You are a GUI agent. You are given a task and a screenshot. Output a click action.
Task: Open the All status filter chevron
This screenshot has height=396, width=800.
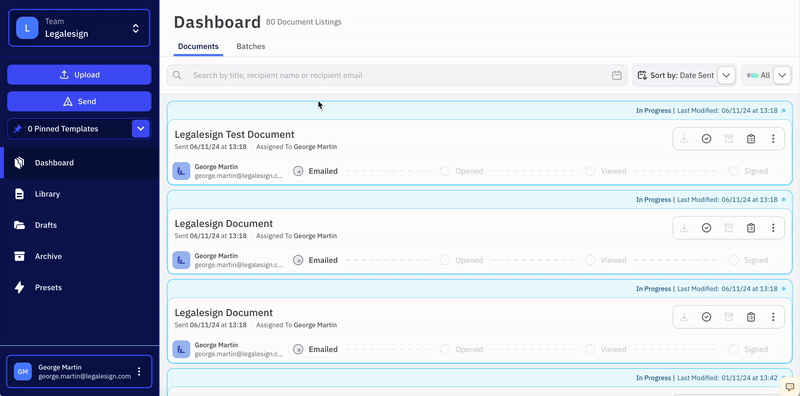click(x=782, y=76)
